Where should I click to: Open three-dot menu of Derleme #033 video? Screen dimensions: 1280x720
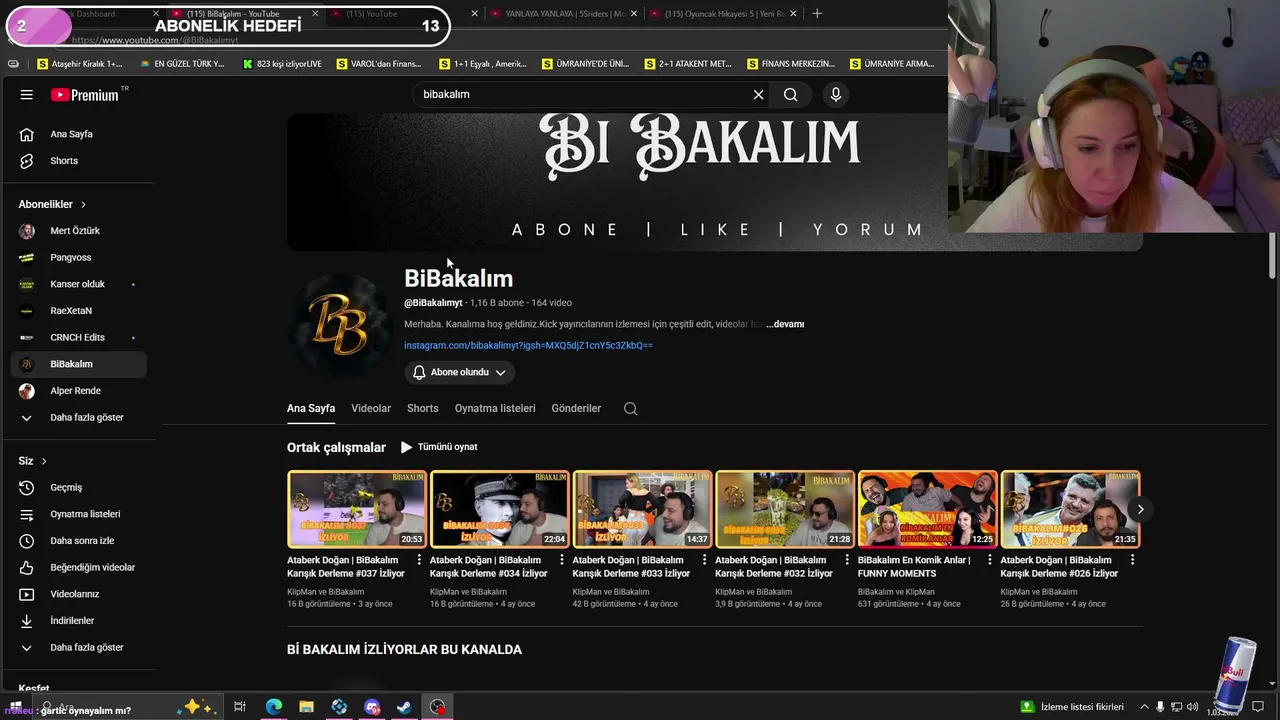705,561
